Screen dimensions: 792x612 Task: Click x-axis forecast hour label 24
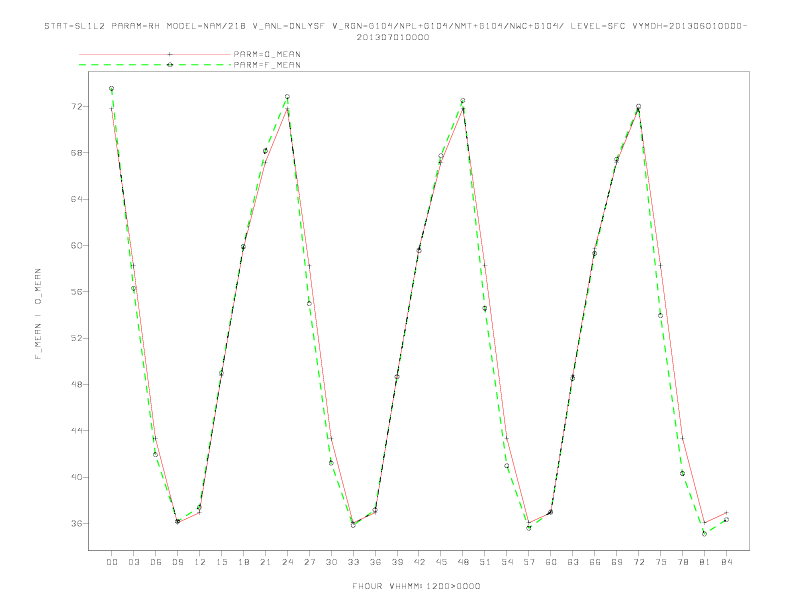[287, 562]
